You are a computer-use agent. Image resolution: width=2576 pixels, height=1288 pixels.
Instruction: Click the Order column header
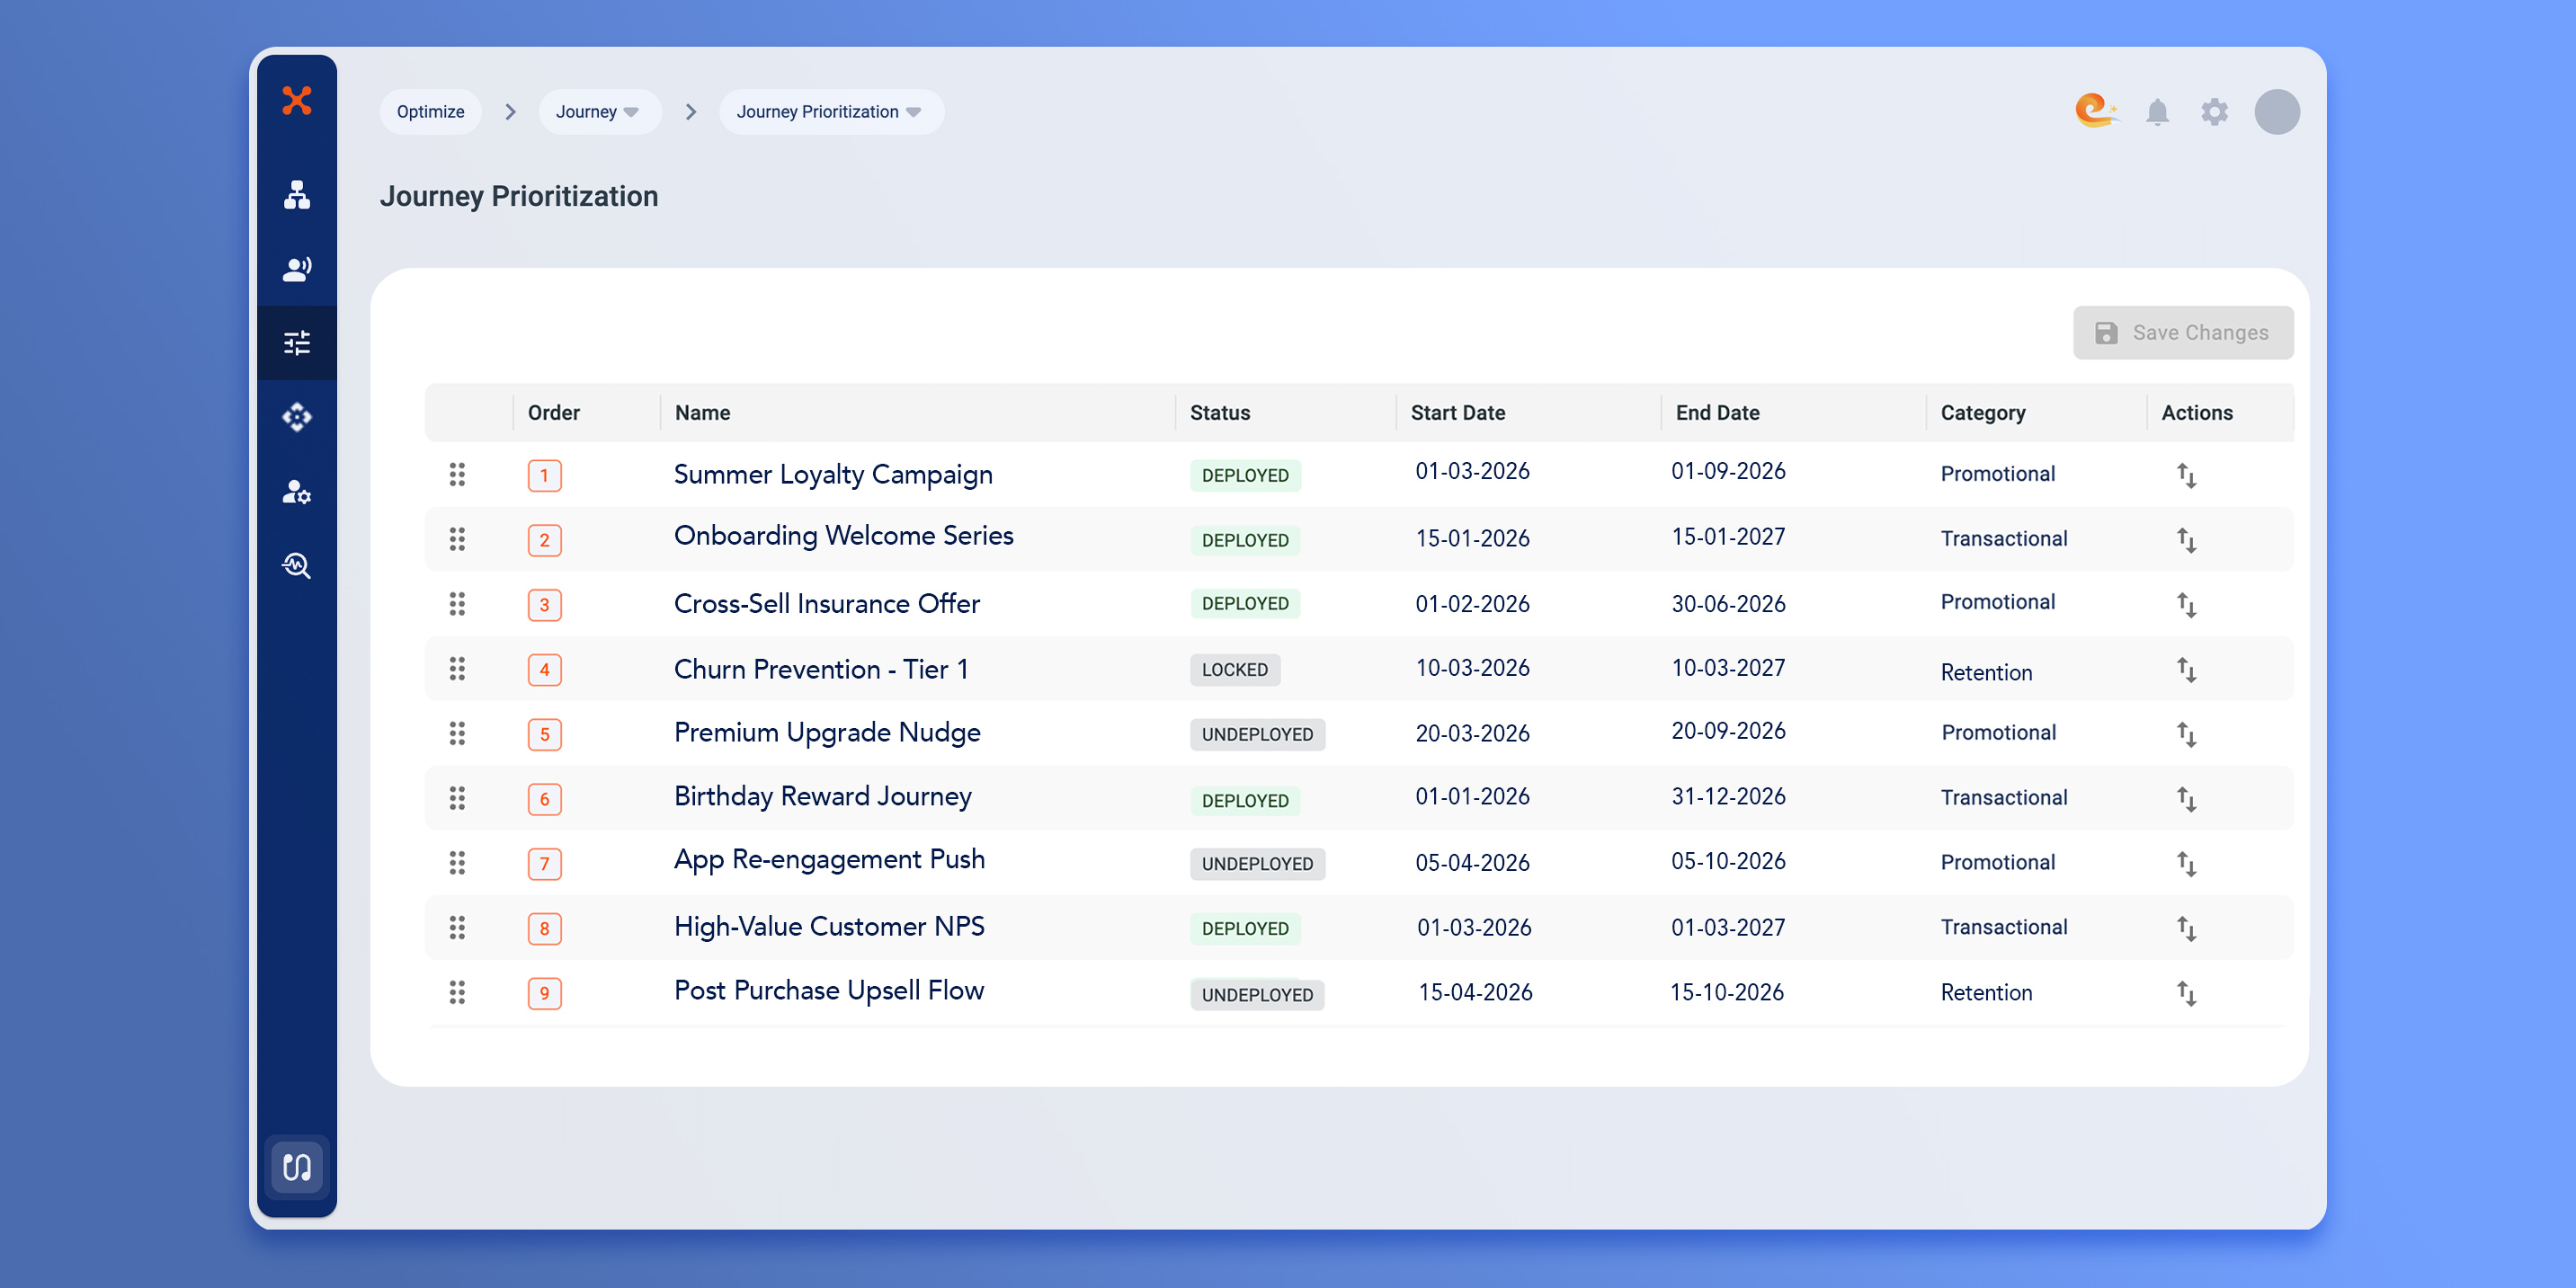tap(553, 413)
